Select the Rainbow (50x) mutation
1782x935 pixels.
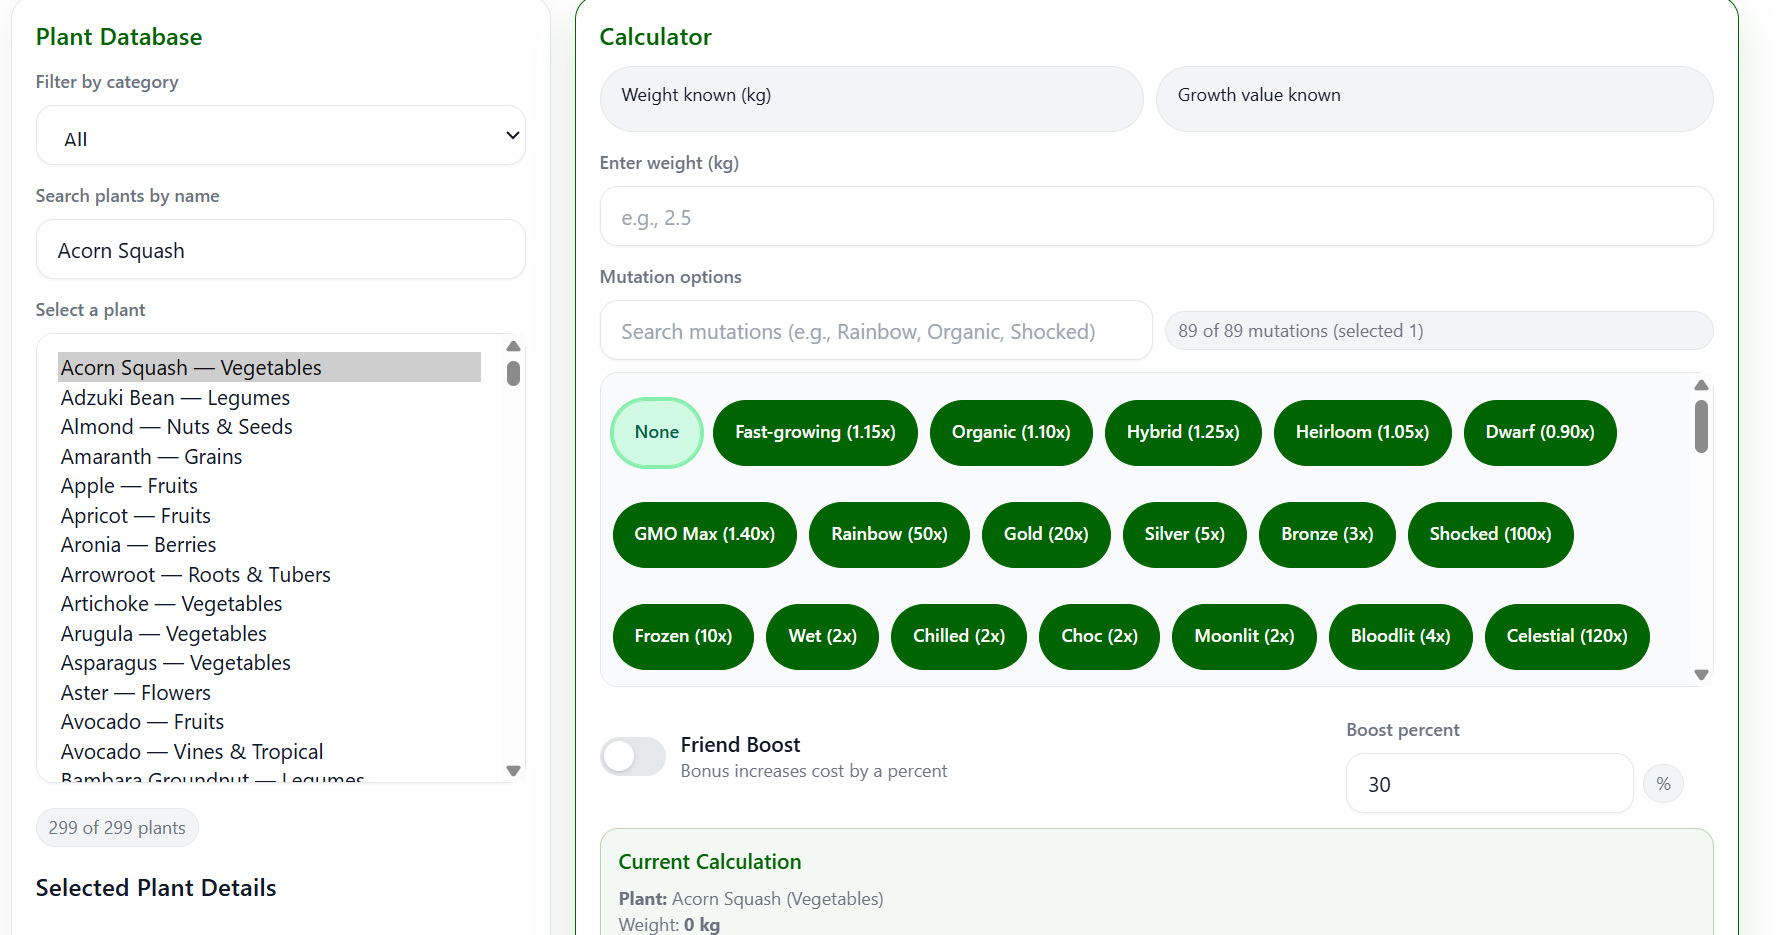(888, 534)
